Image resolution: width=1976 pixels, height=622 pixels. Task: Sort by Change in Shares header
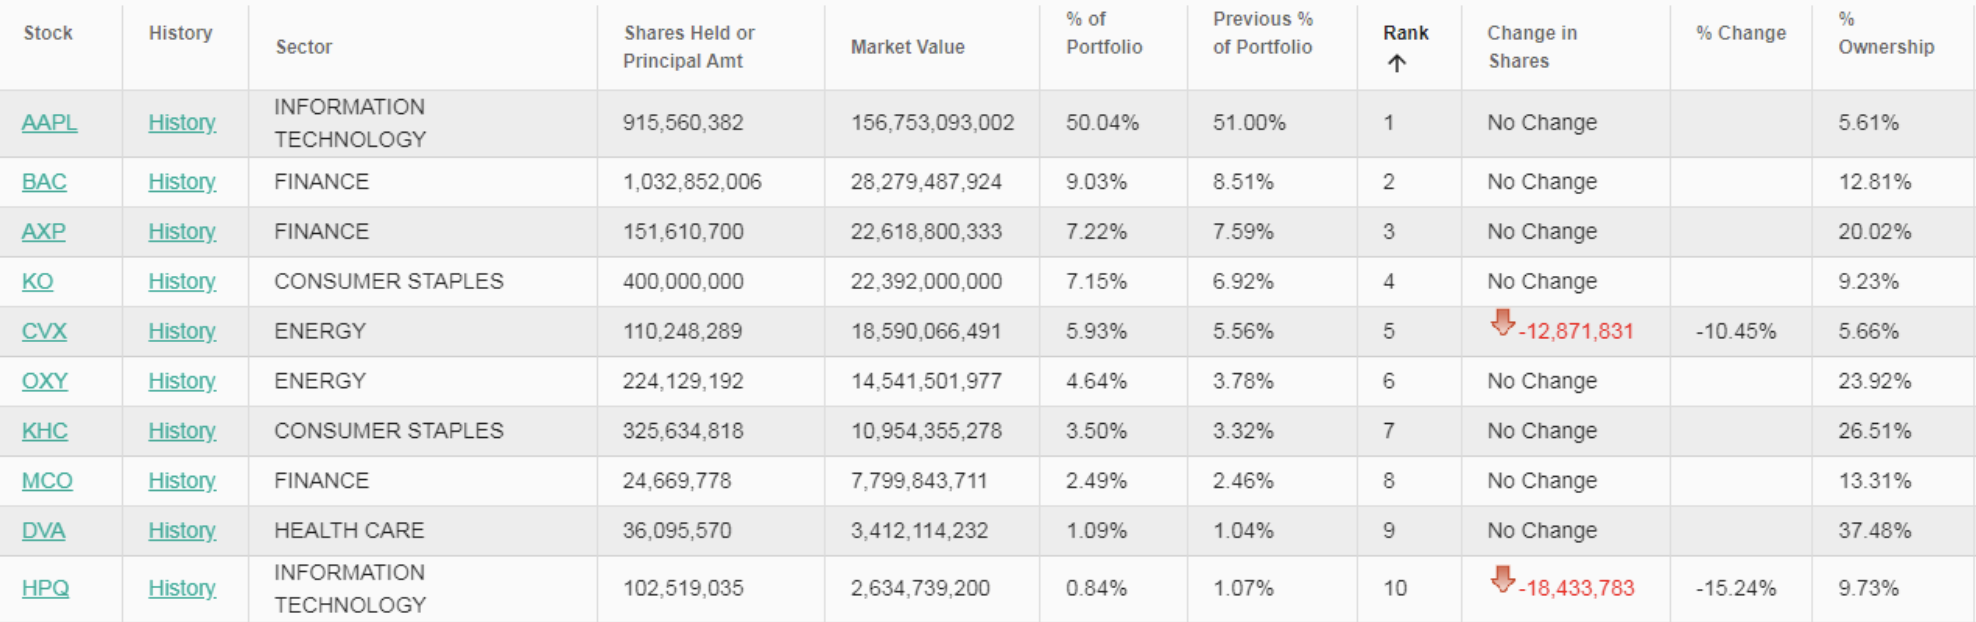[x=1531, y=47]
